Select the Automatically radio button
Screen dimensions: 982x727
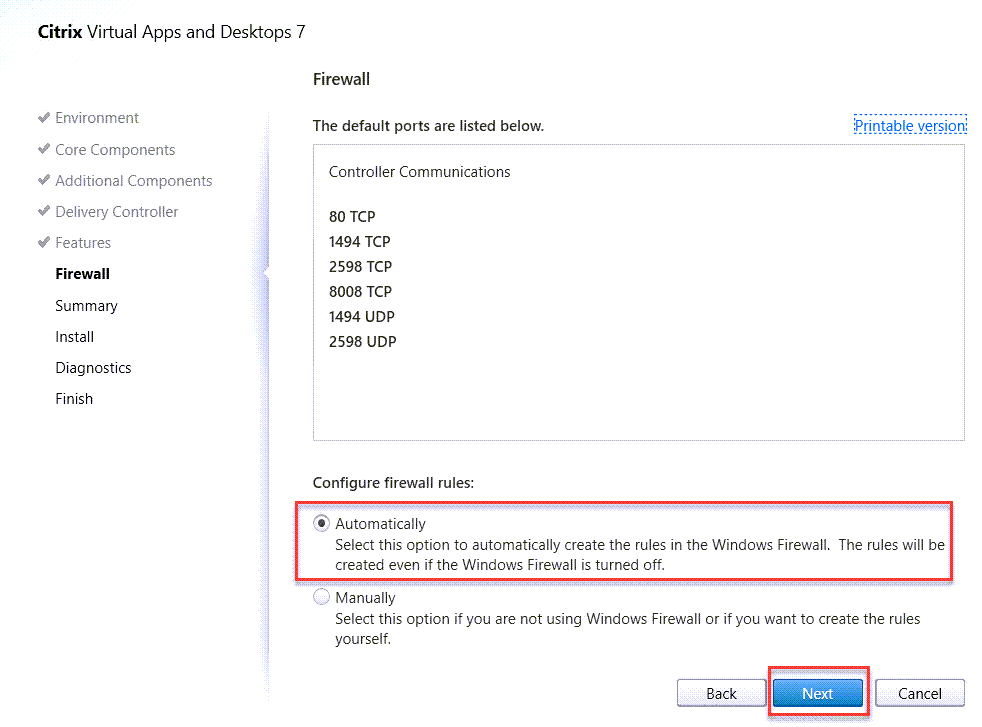pos(321,523)
